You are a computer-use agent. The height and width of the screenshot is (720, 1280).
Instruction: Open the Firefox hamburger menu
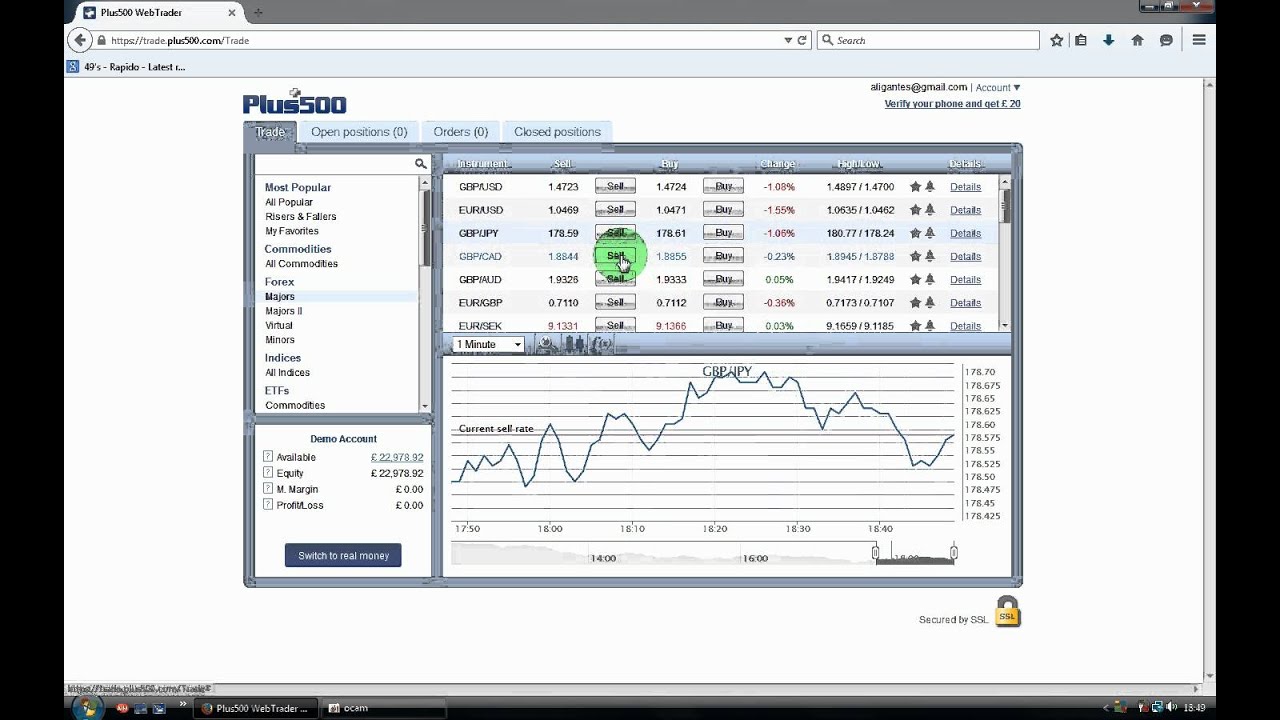tap(1199, 40)
